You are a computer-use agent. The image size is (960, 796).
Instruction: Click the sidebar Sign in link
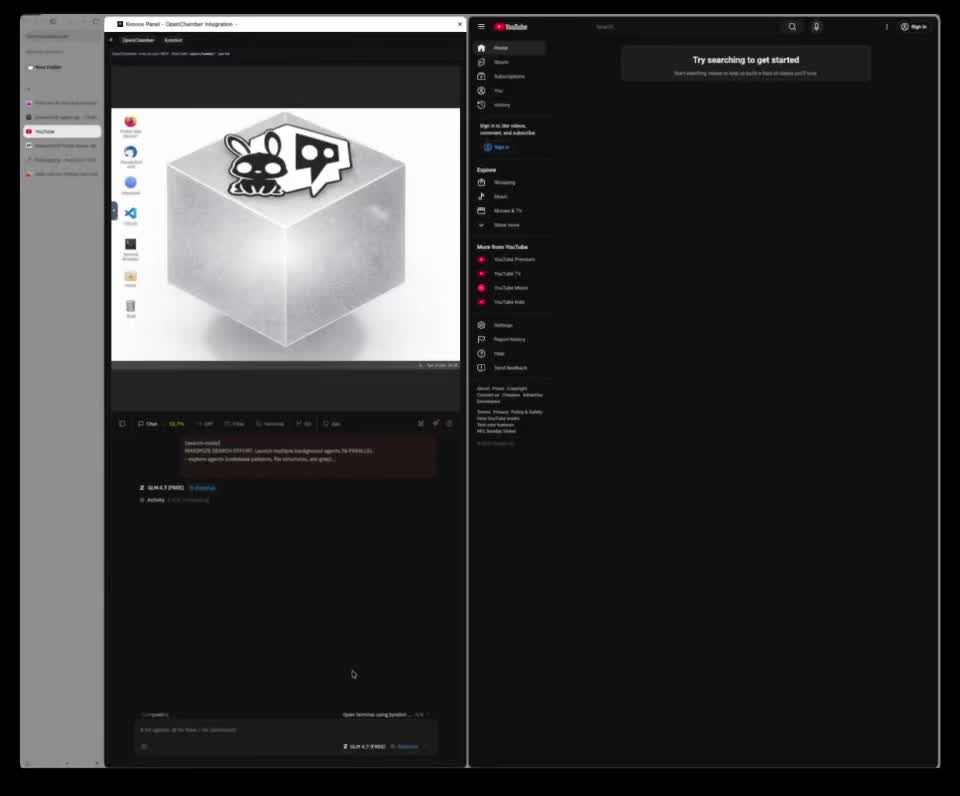497,147
